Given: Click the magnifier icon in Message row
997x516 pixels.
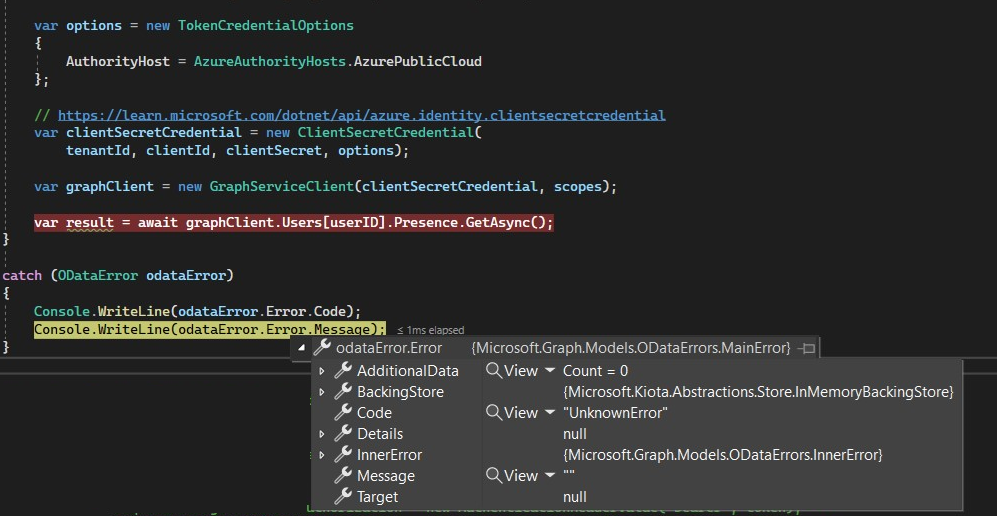Looking at the screenshot, I should click(494, 475).
